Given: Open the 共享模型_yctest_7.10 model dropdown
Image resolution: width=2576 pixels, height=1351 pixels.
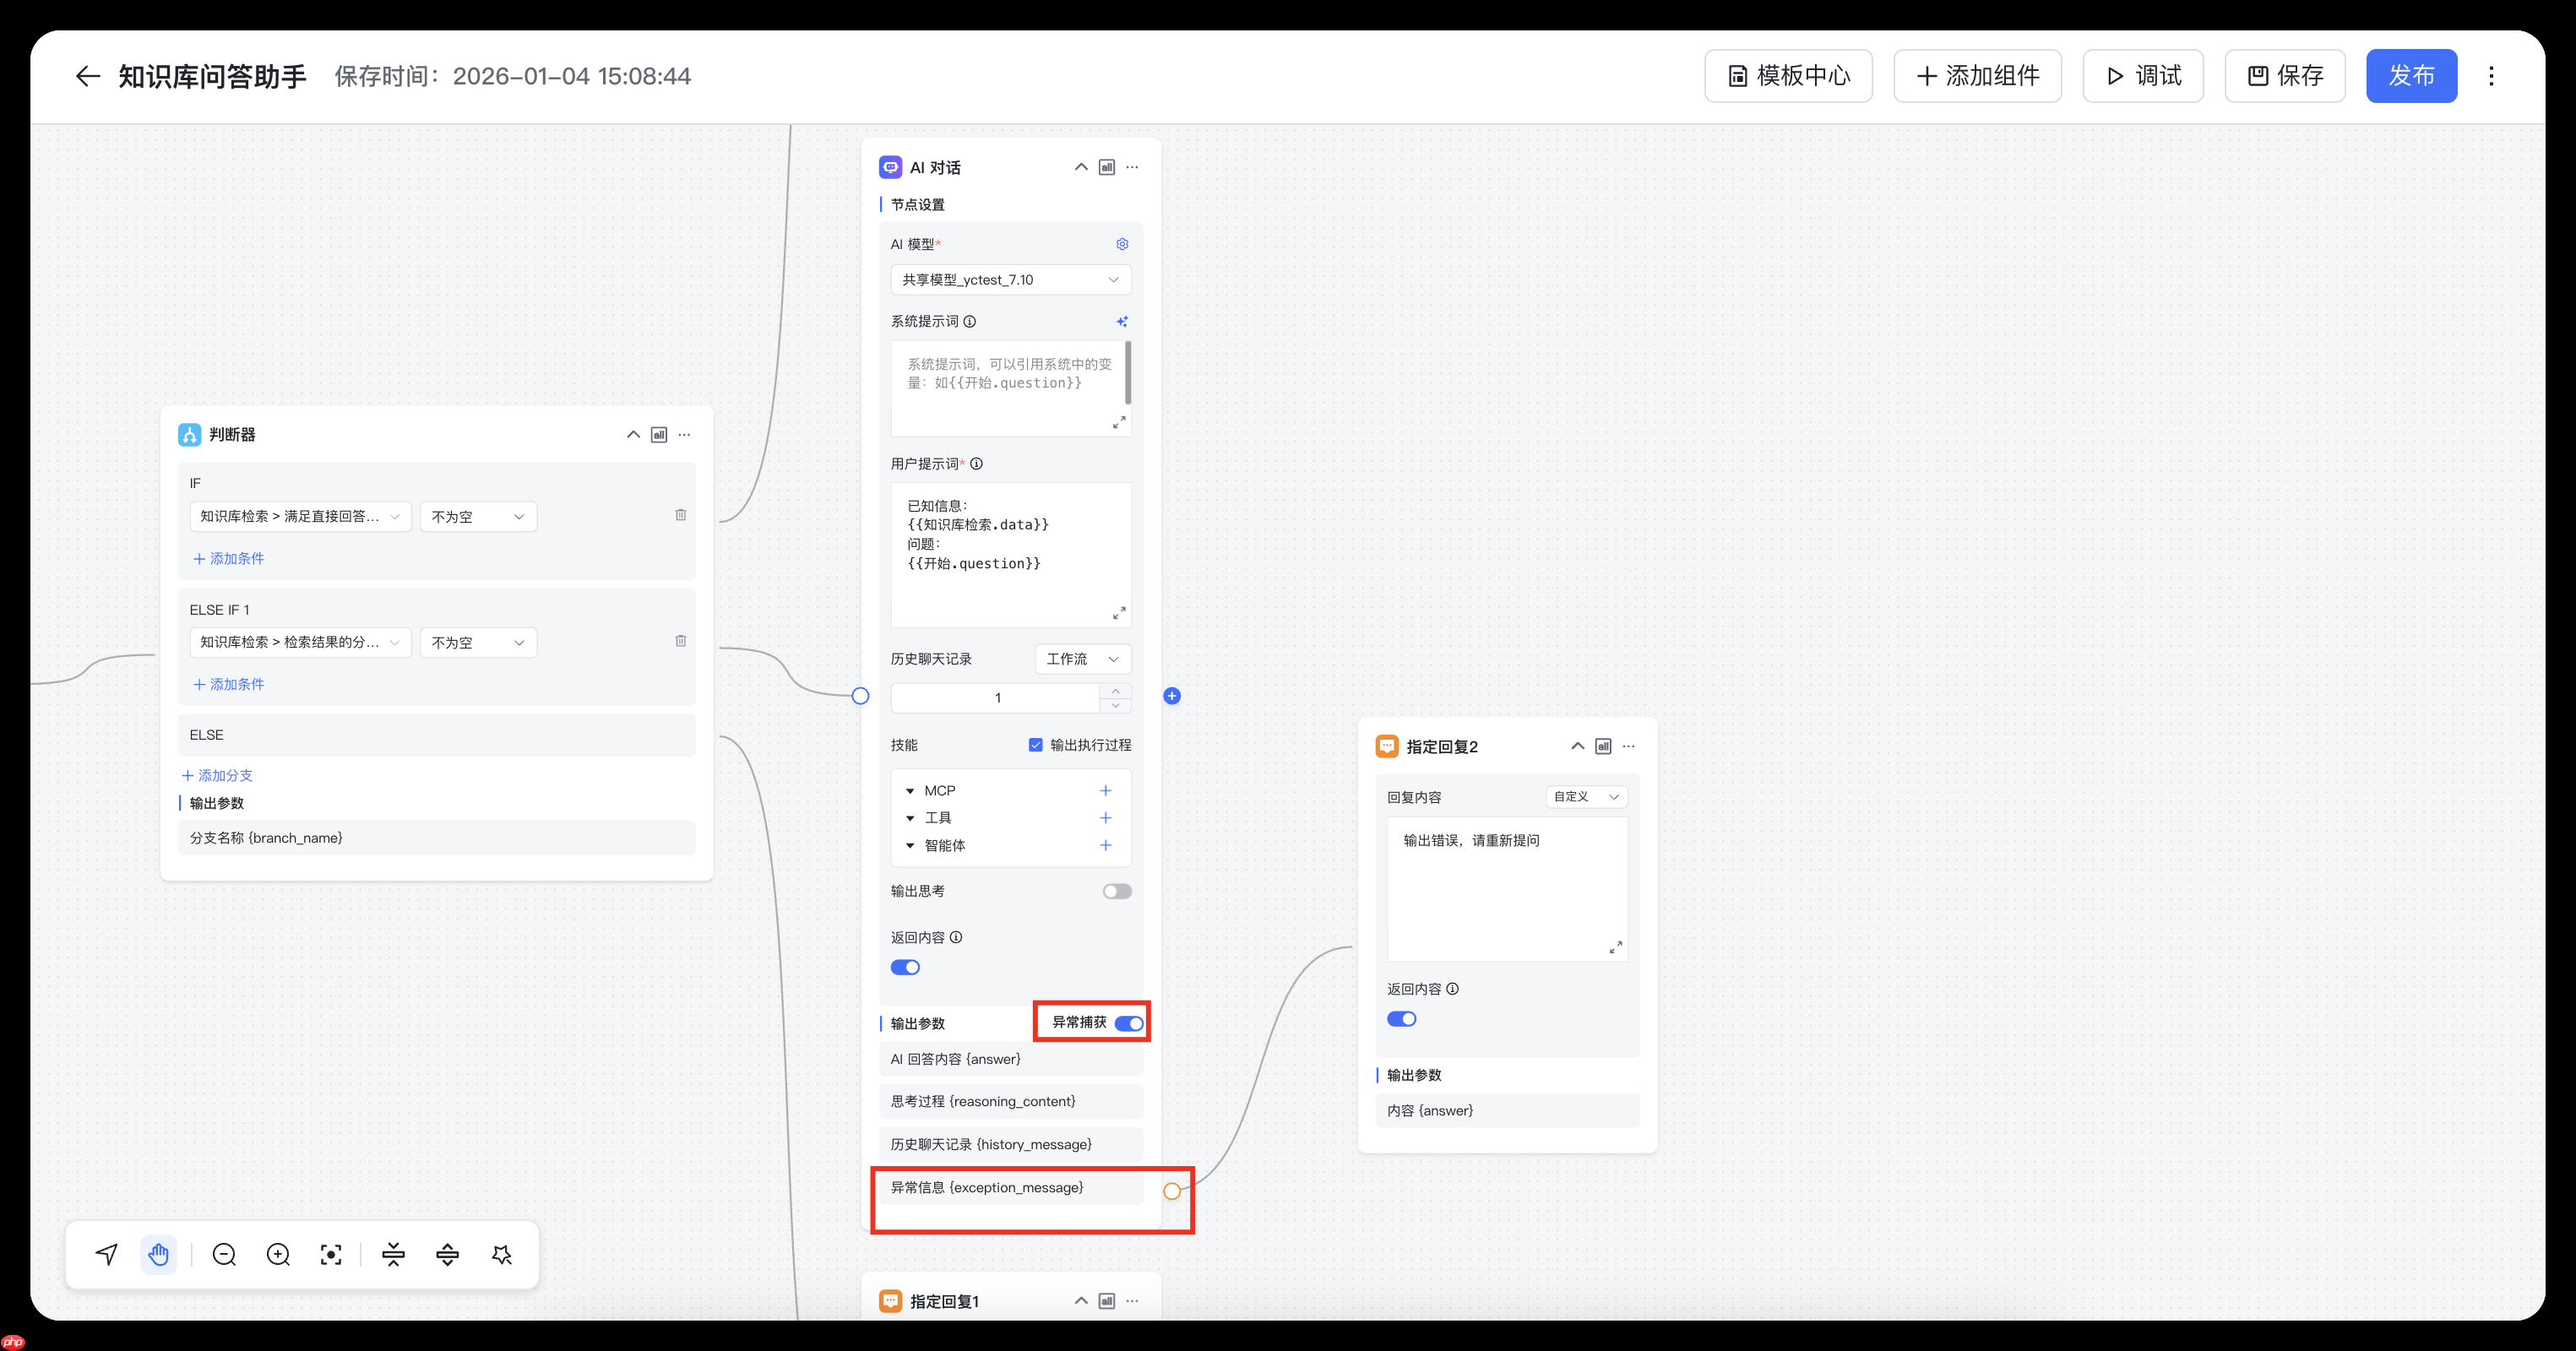Looking at the screenshot, I should pos(1010,279).
